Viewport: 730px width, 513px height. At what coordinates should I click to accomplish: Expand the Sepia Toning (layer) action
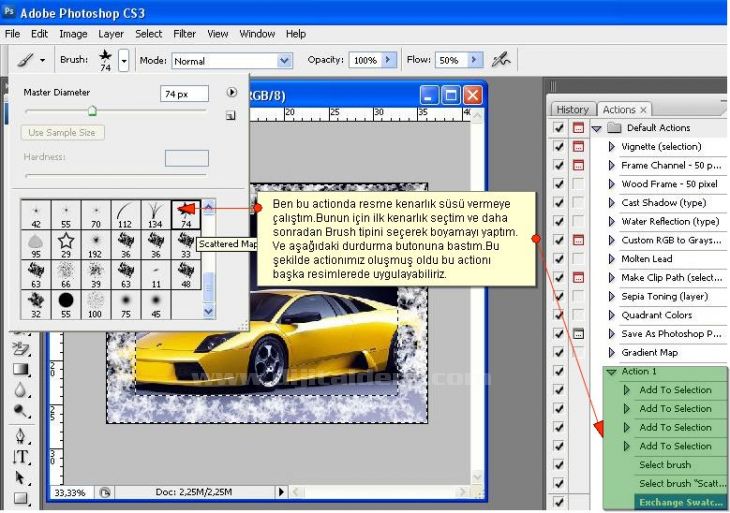pyautogui.click(x=611, y=297)
